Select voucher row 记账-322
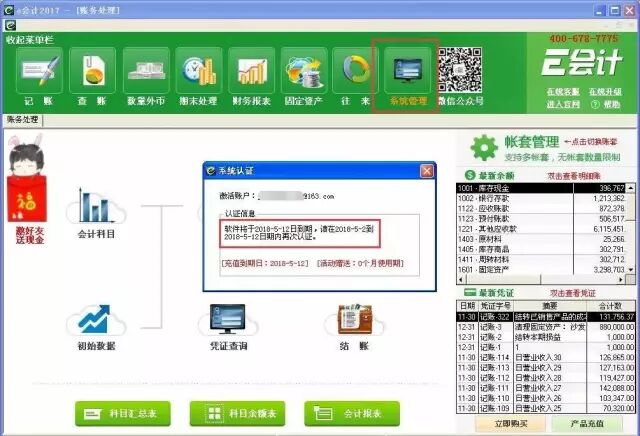Image resolution: width=640 pixels, height=436 pixels. point(546,317)
